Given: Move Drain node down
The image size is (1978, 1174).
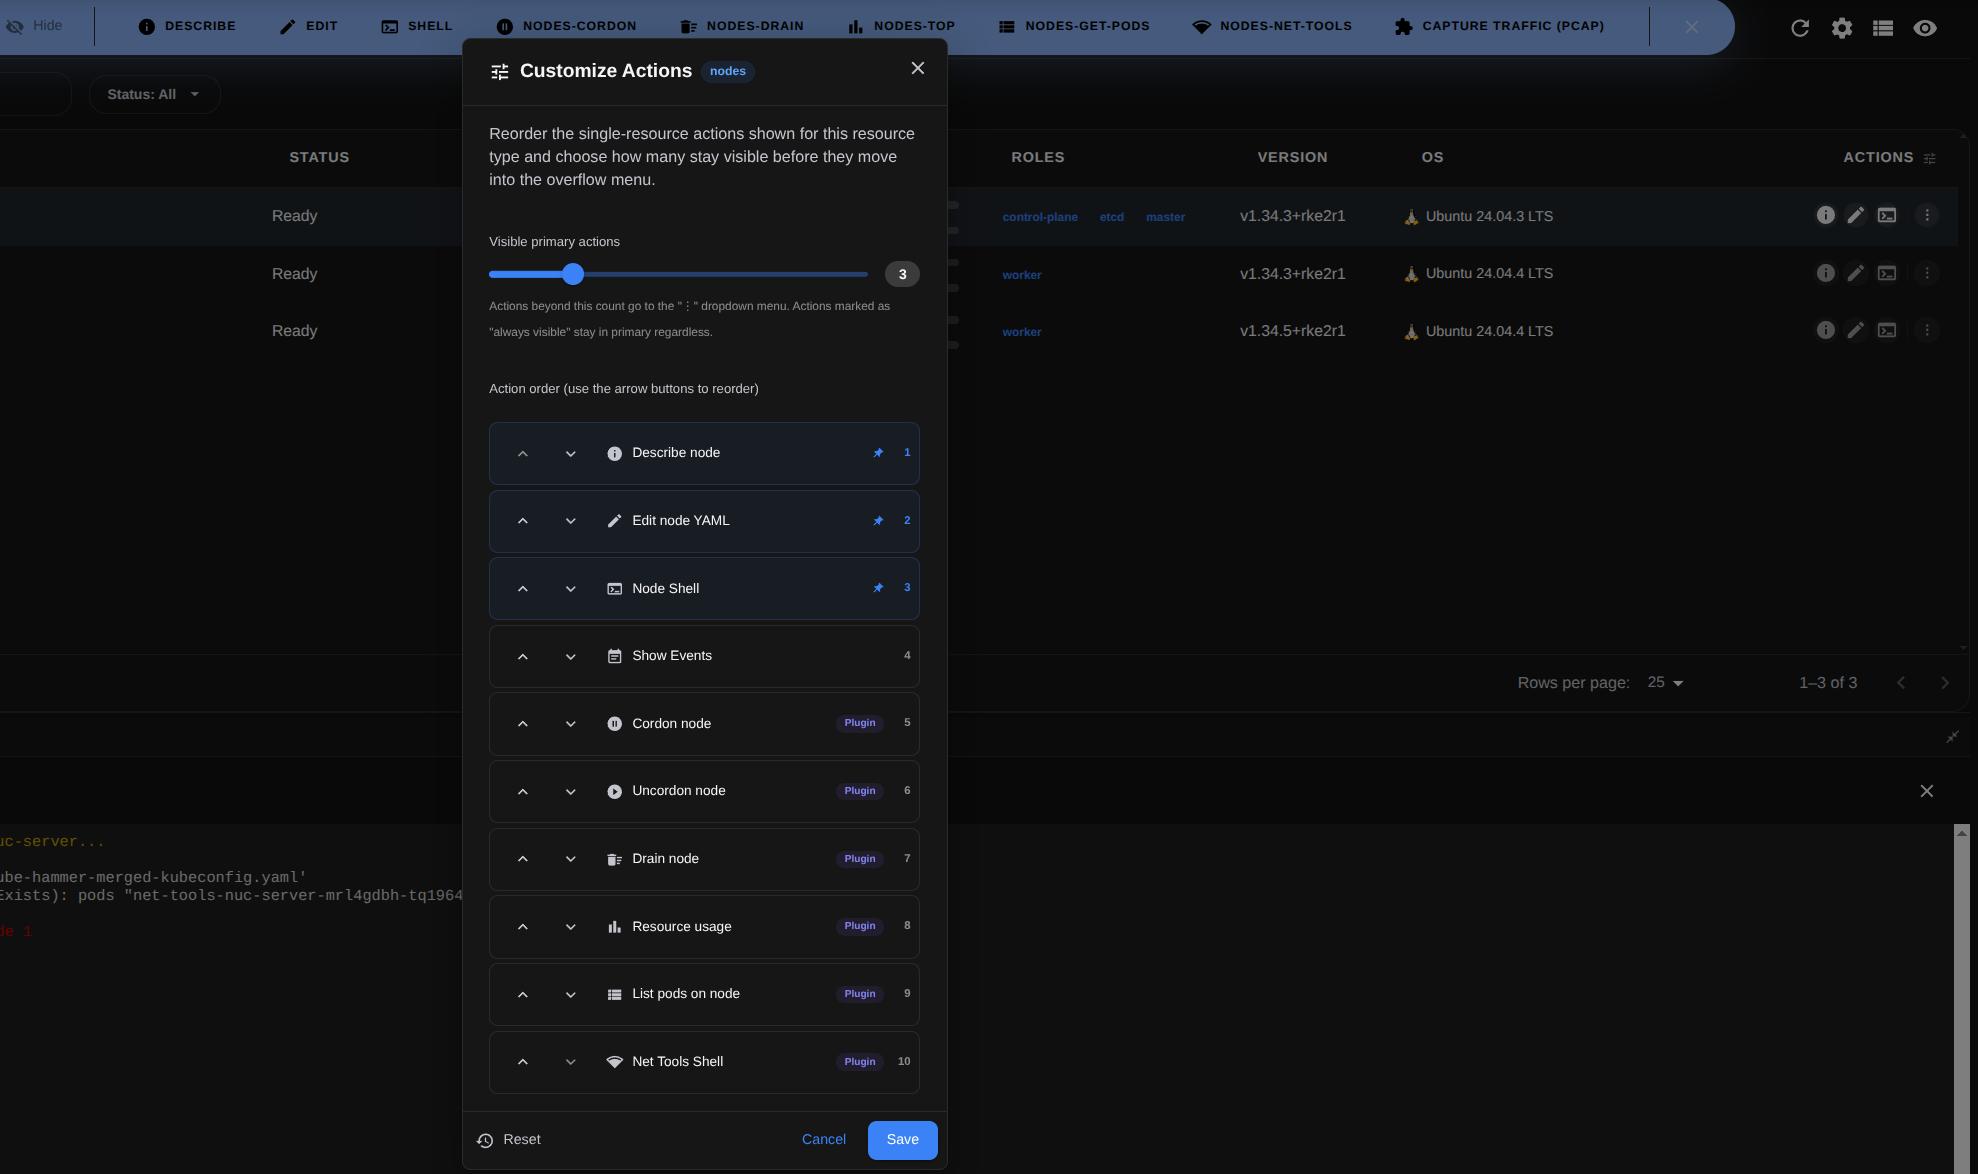Looking at the screenshot, I should (570, 859).
